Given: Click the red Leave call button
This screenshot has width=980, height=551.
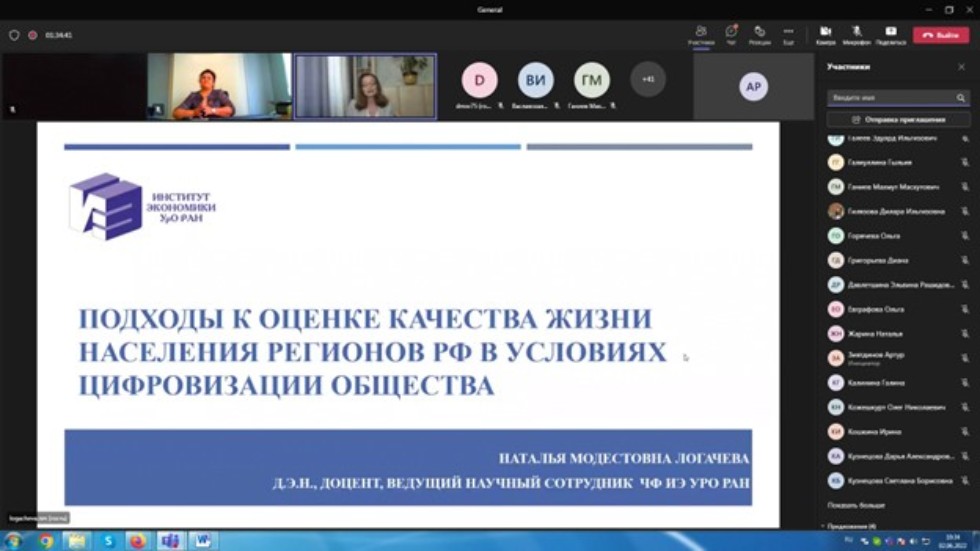Looking at the screenshot, I should (x=940, y=35).
